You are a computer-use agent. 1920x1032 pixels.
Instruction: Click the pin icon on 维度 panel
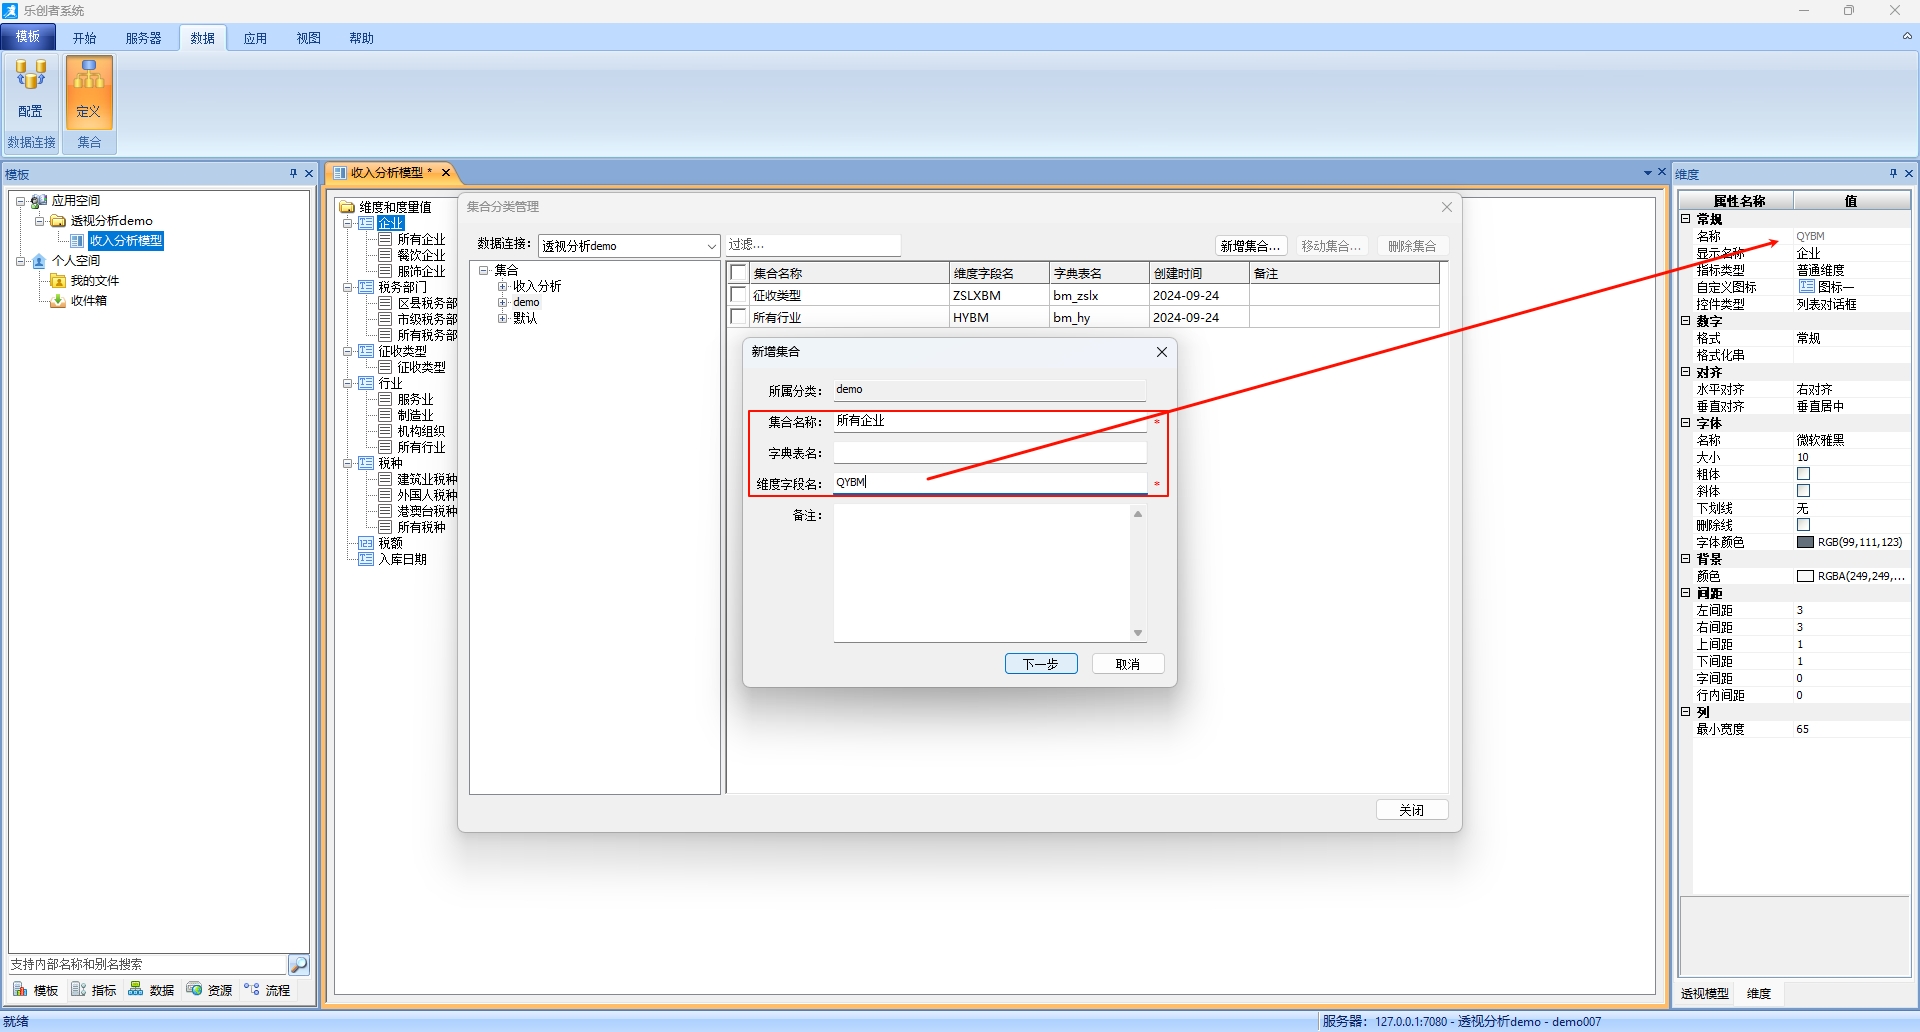(1893, 174)
